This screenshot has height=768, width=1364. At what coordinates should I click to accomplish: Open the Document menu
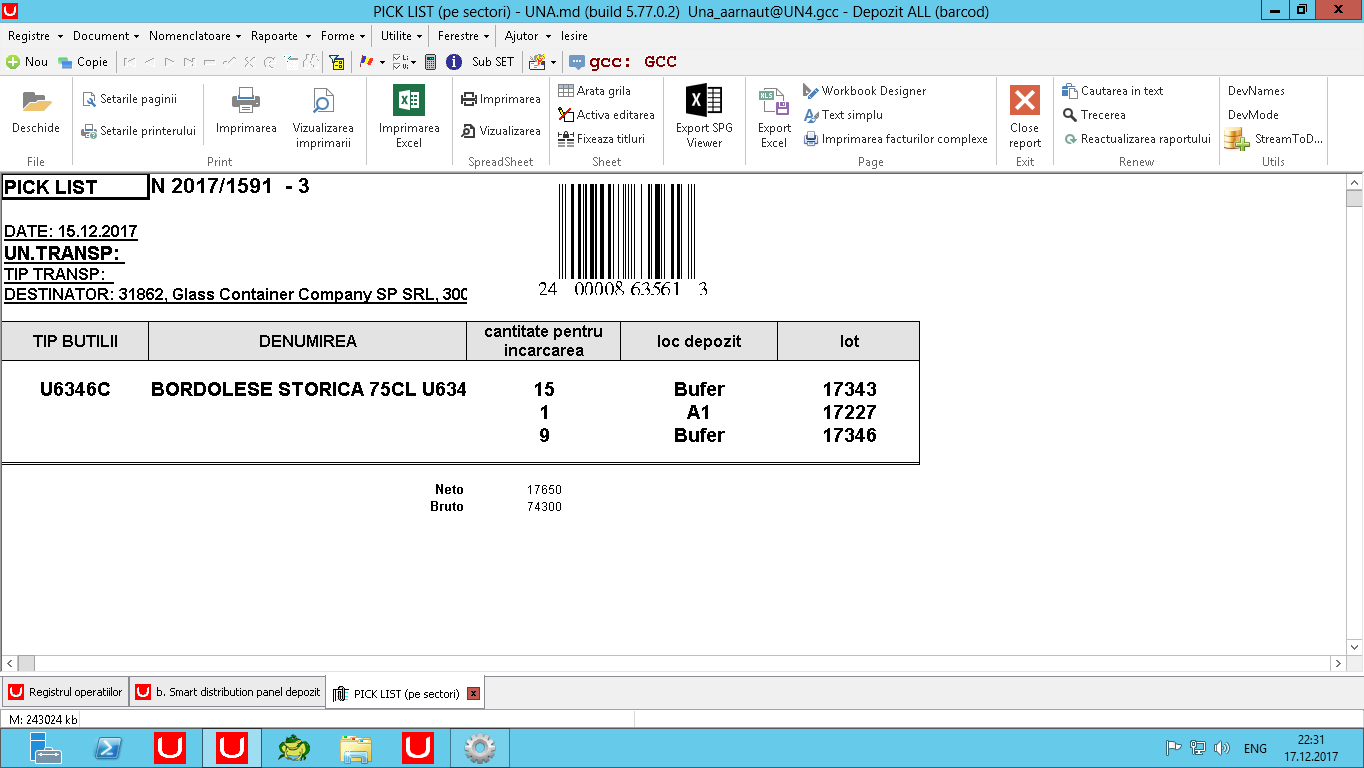(106, 36)
